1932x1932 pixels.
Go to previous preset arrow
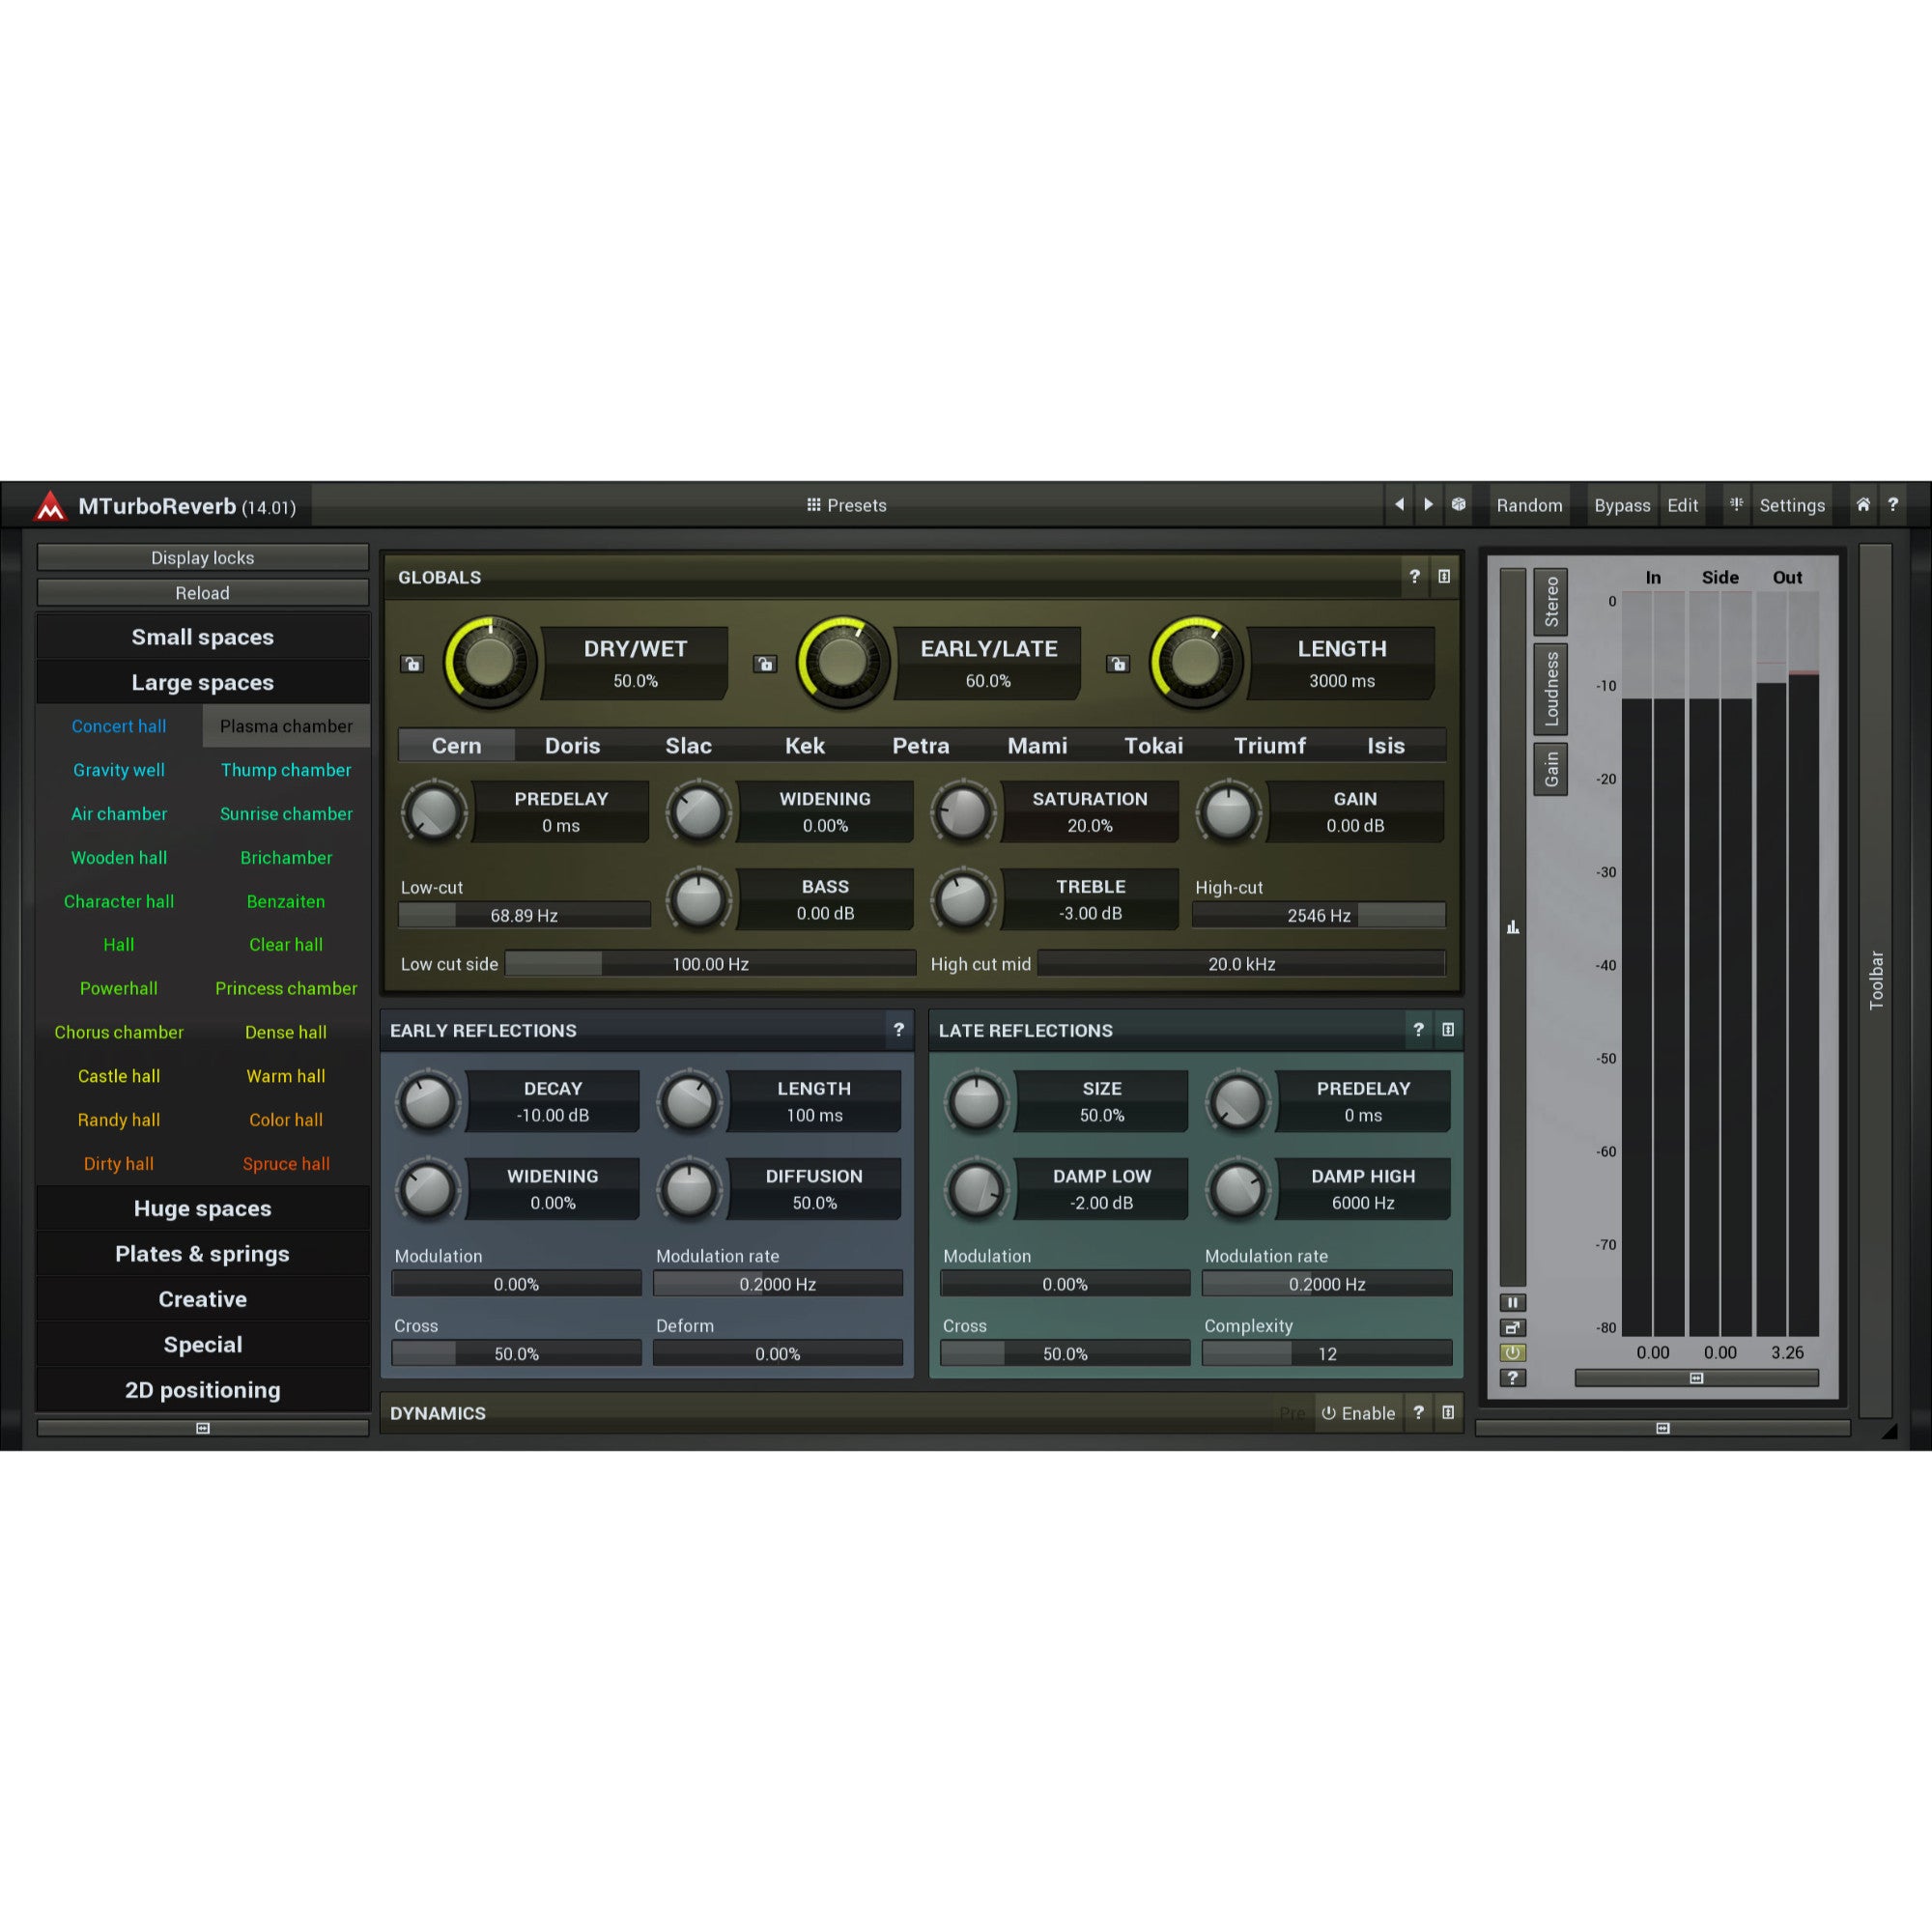[1399, 505]
